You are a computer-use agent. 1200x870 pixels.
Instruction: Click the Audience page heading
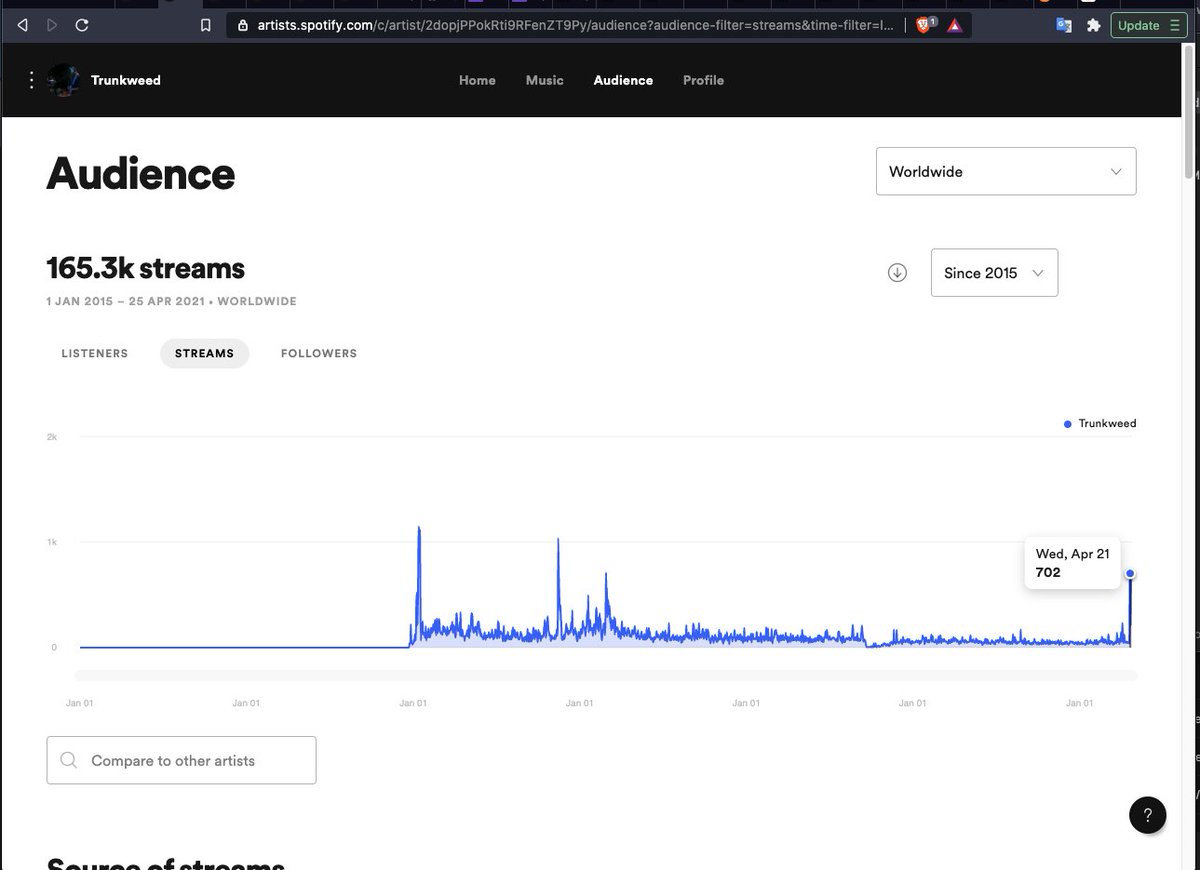click(140, 173)
